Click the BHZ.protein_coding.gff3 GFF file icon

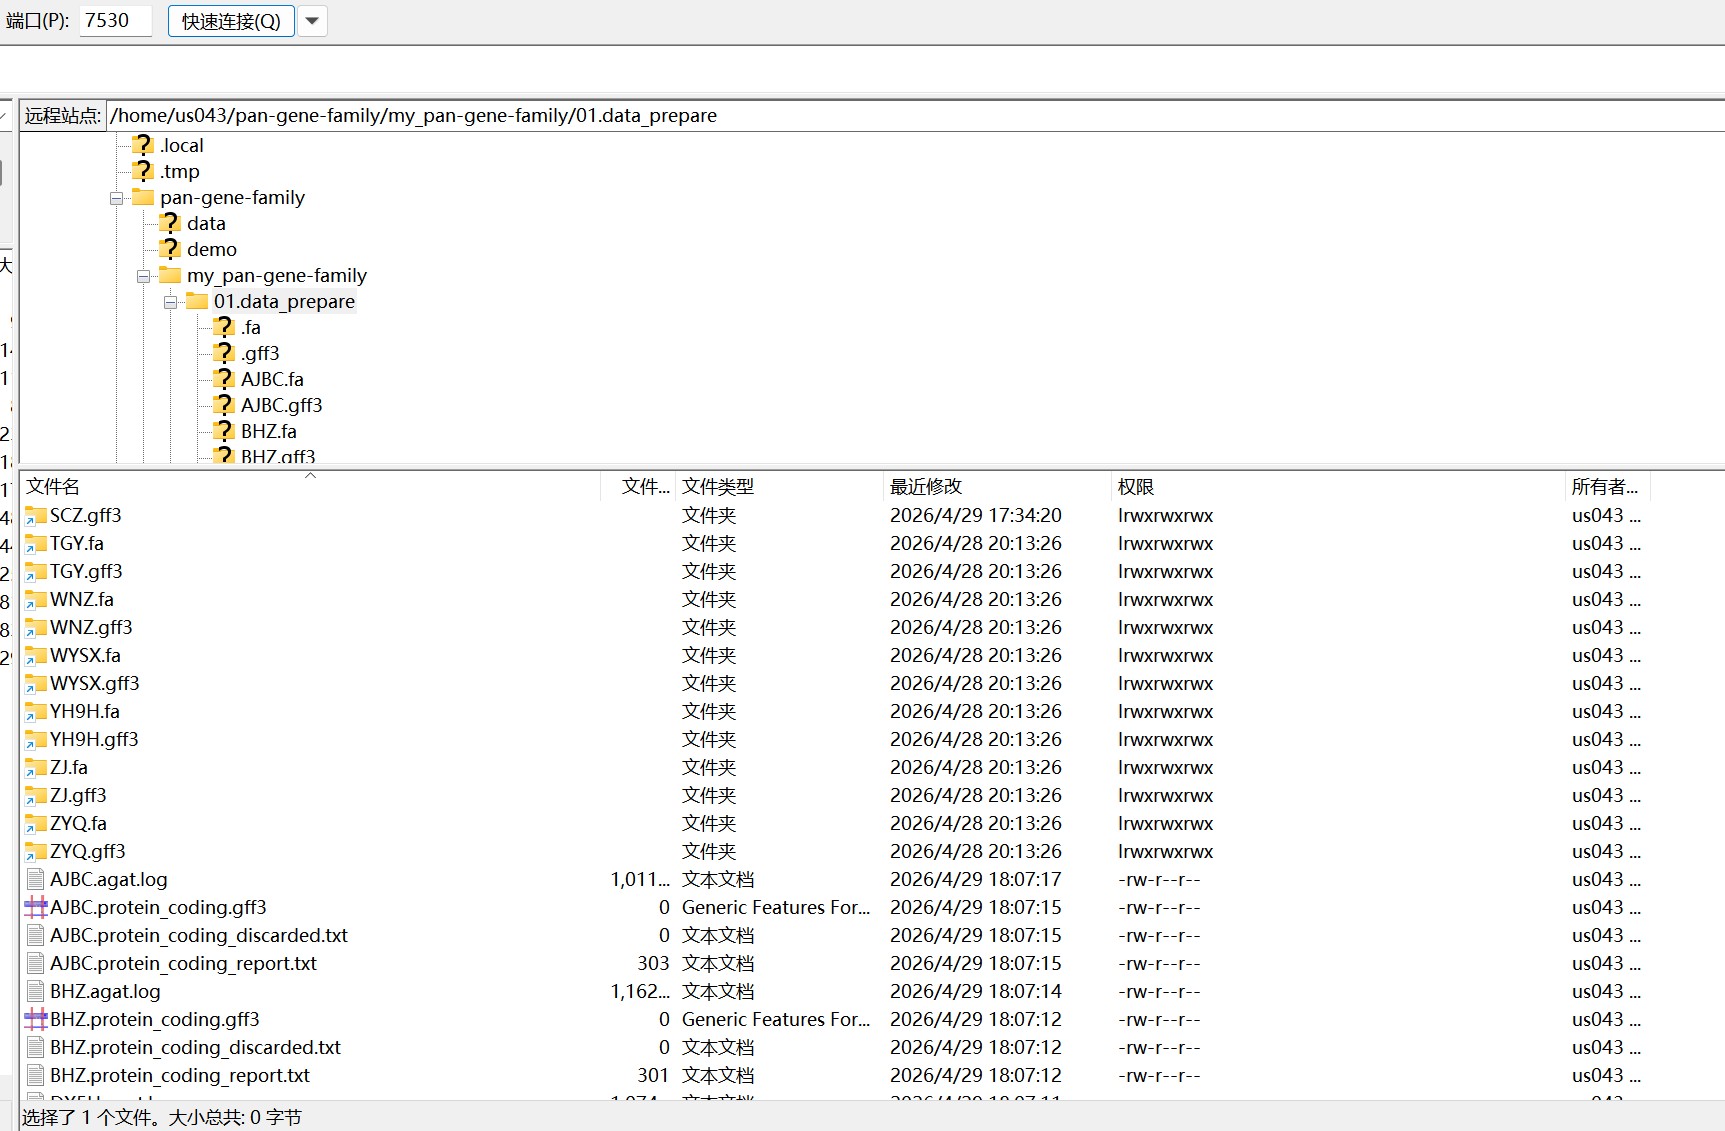coord(36,1019)
